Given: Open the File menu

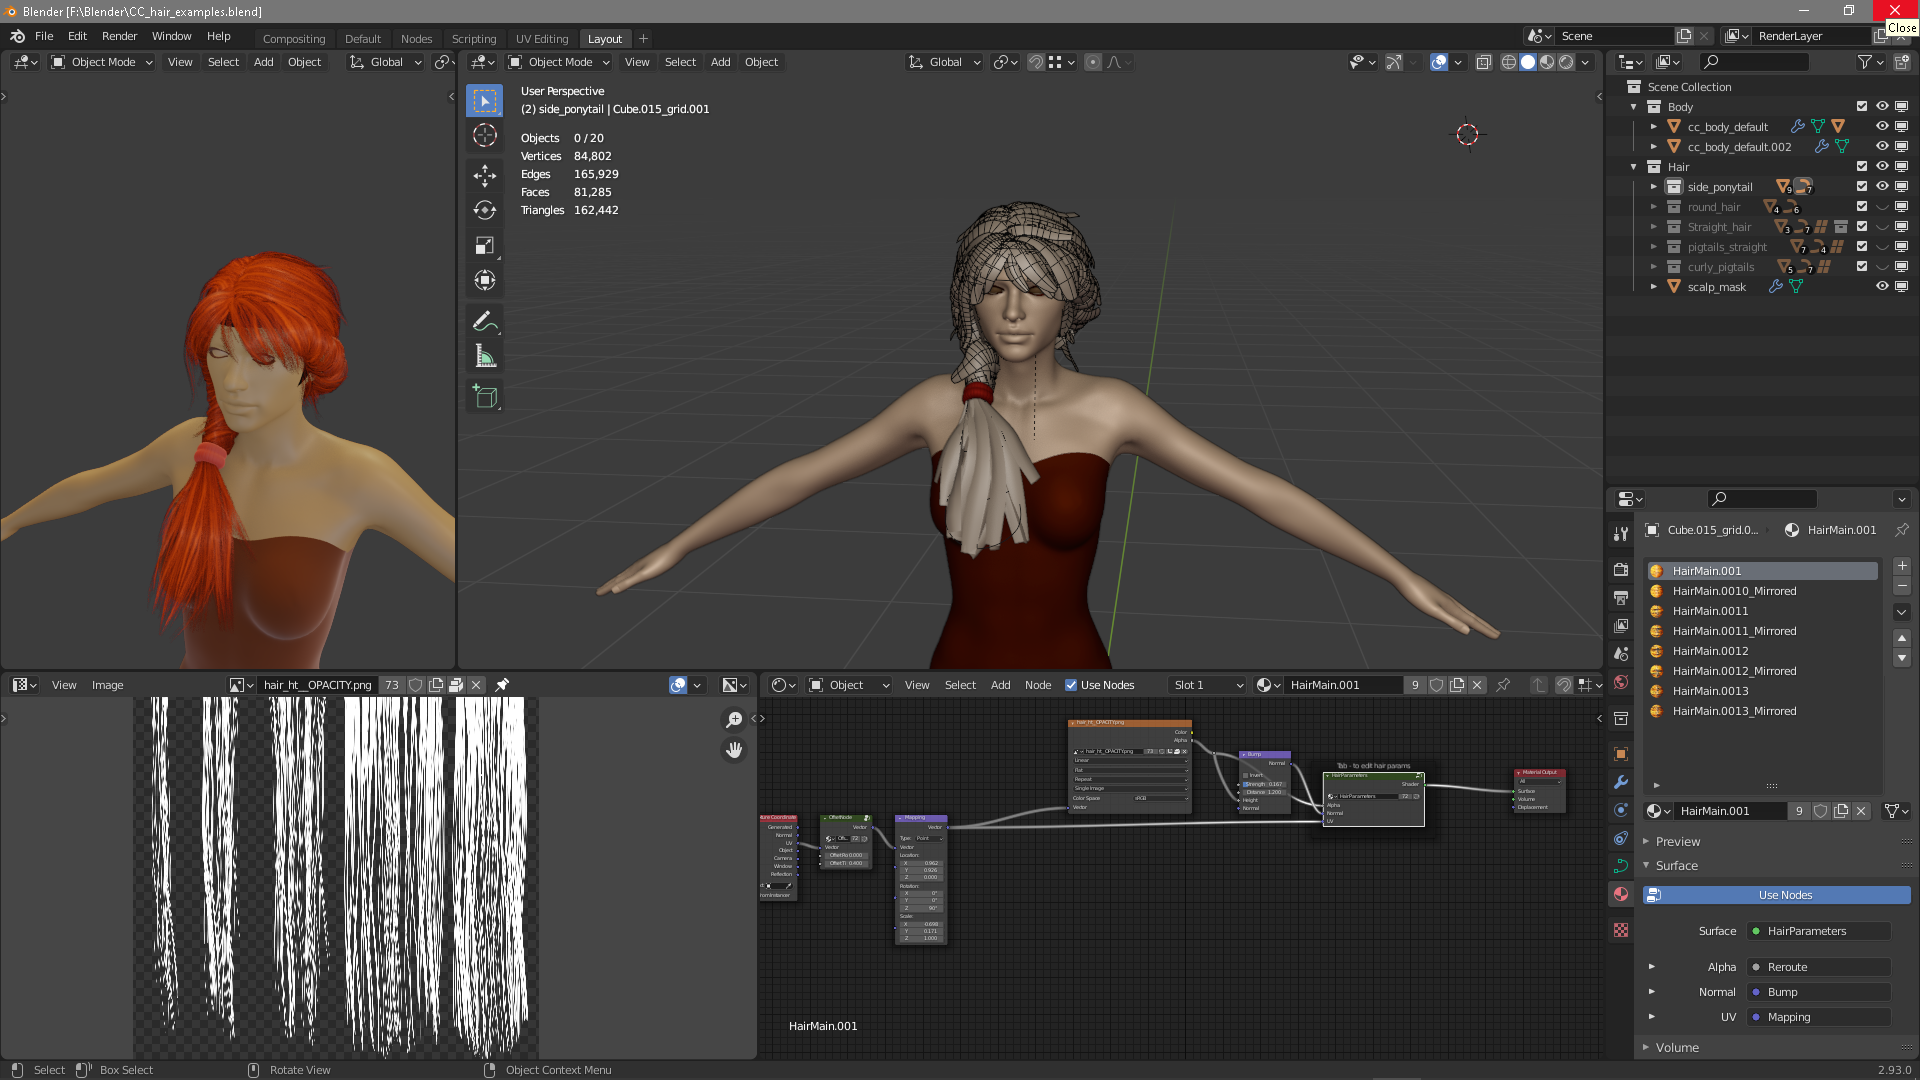Looking at the screenshot, I should (x=44, y=36).
